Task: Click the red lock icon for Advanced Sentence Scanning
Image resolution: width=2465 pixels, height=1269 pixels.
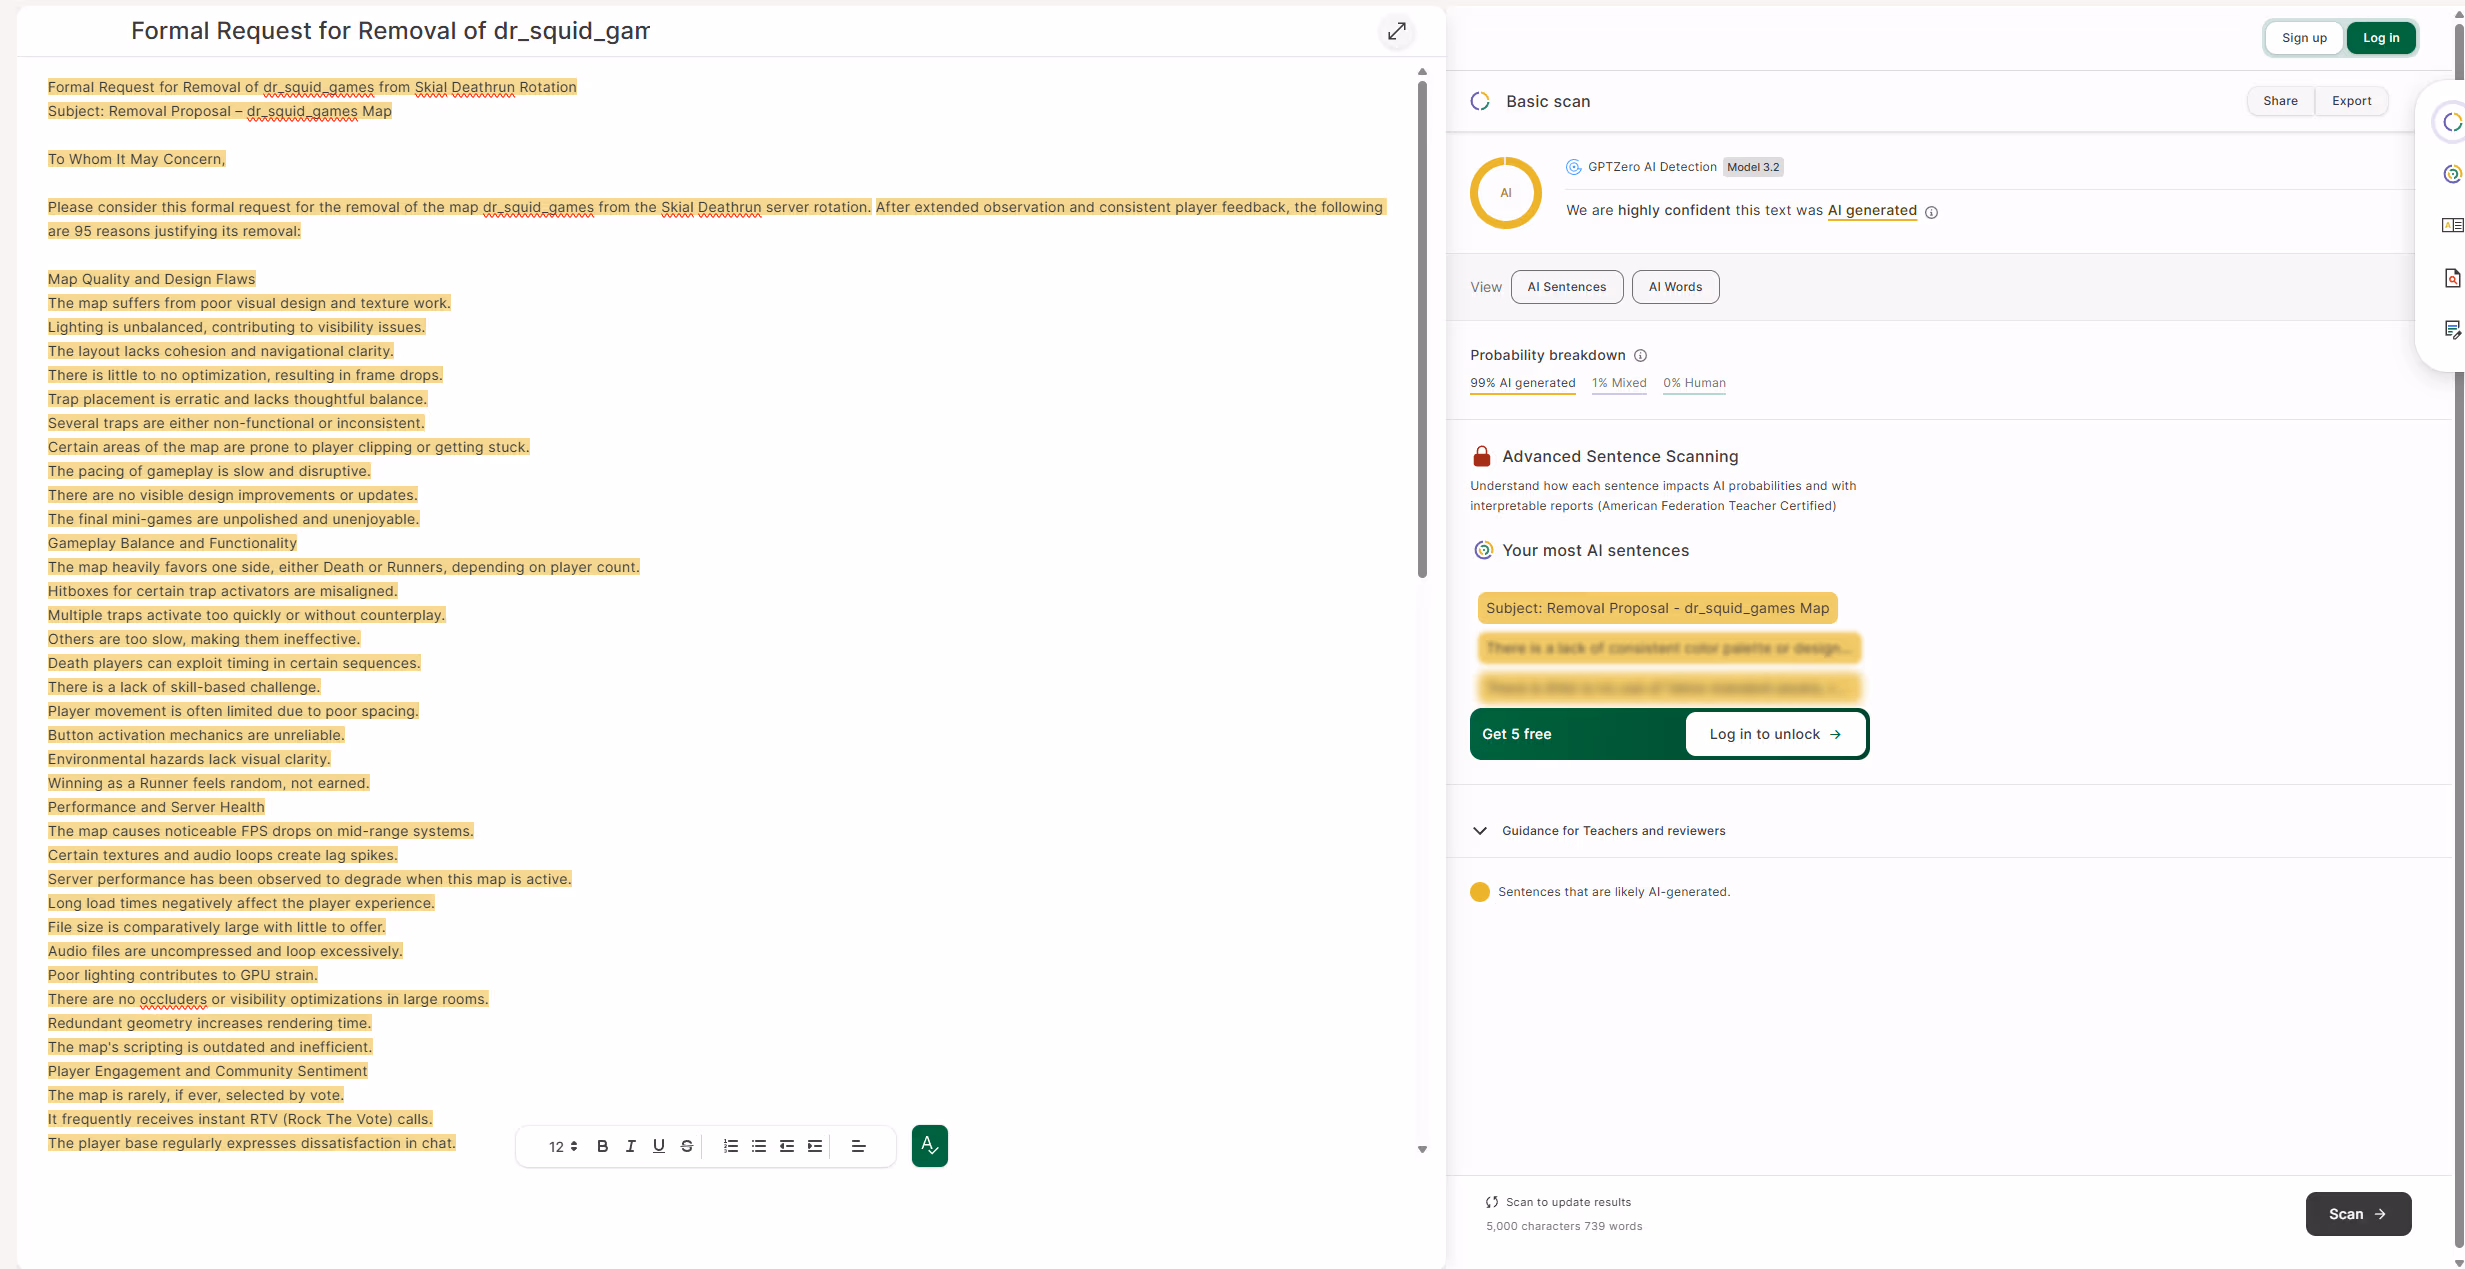Action: [1482, 456]
